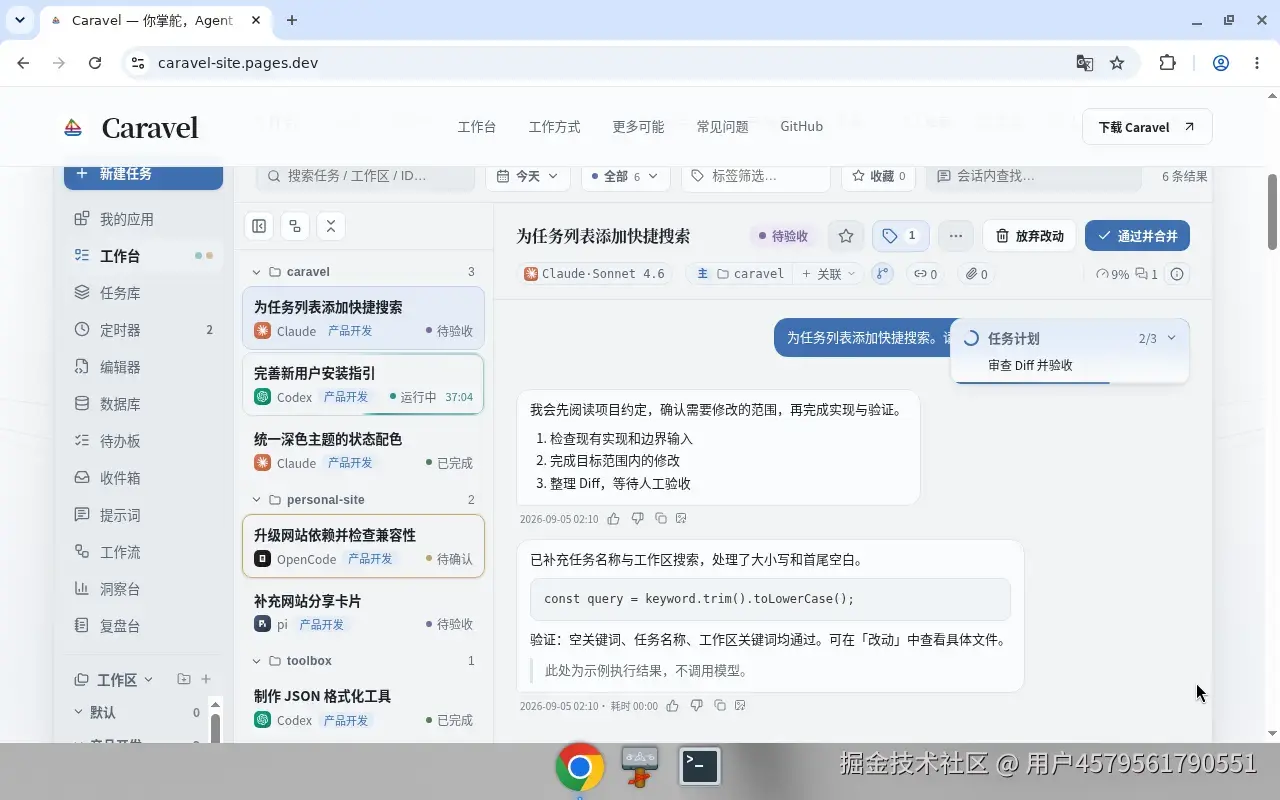This screenshot has height=800, width=1280.
Task: Open the 全部 status filter dropdown
Action: [625, 176]
